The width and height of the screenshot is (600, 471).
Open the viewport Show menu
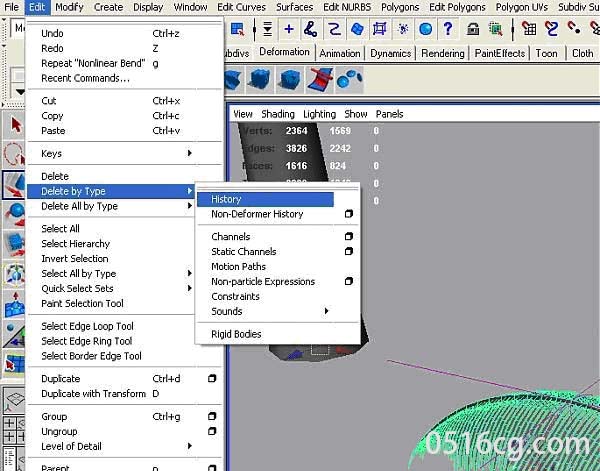355,114
